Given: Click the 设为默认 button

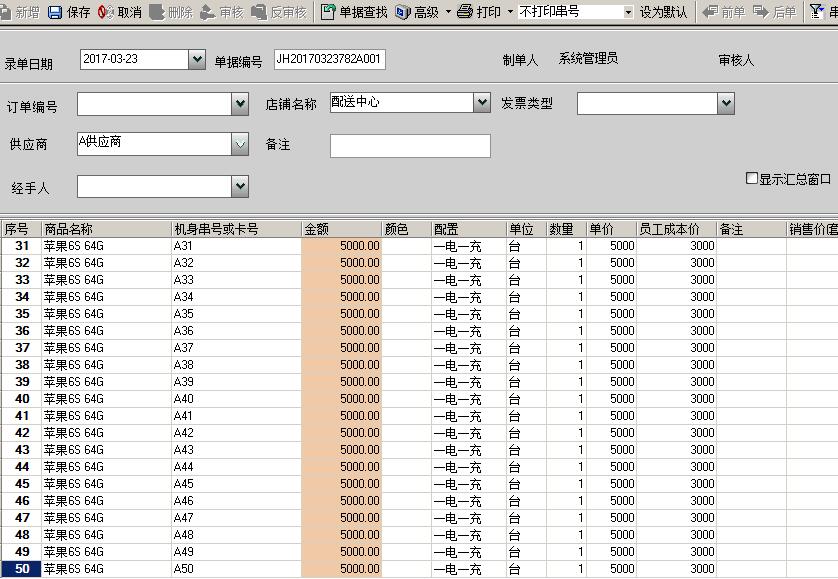Looking at the screenshot, I should pyautogui.click(x=663, y=12).
